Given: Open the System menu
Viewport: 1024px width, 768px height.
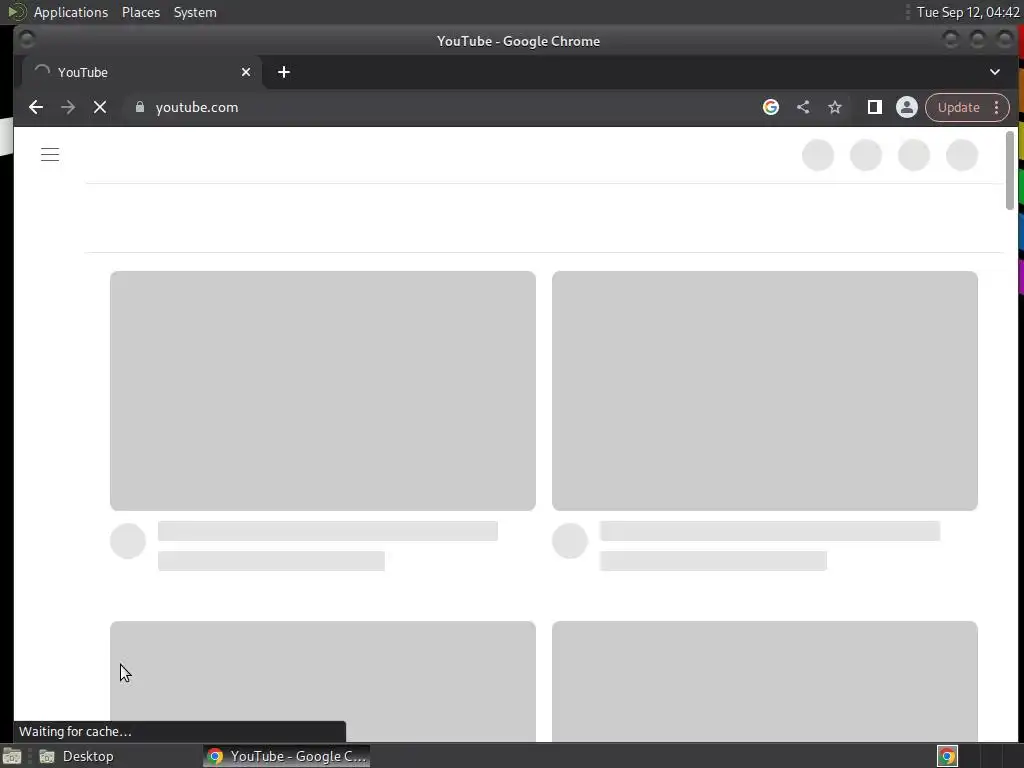Looking at the screenshot, I should 195,12.
